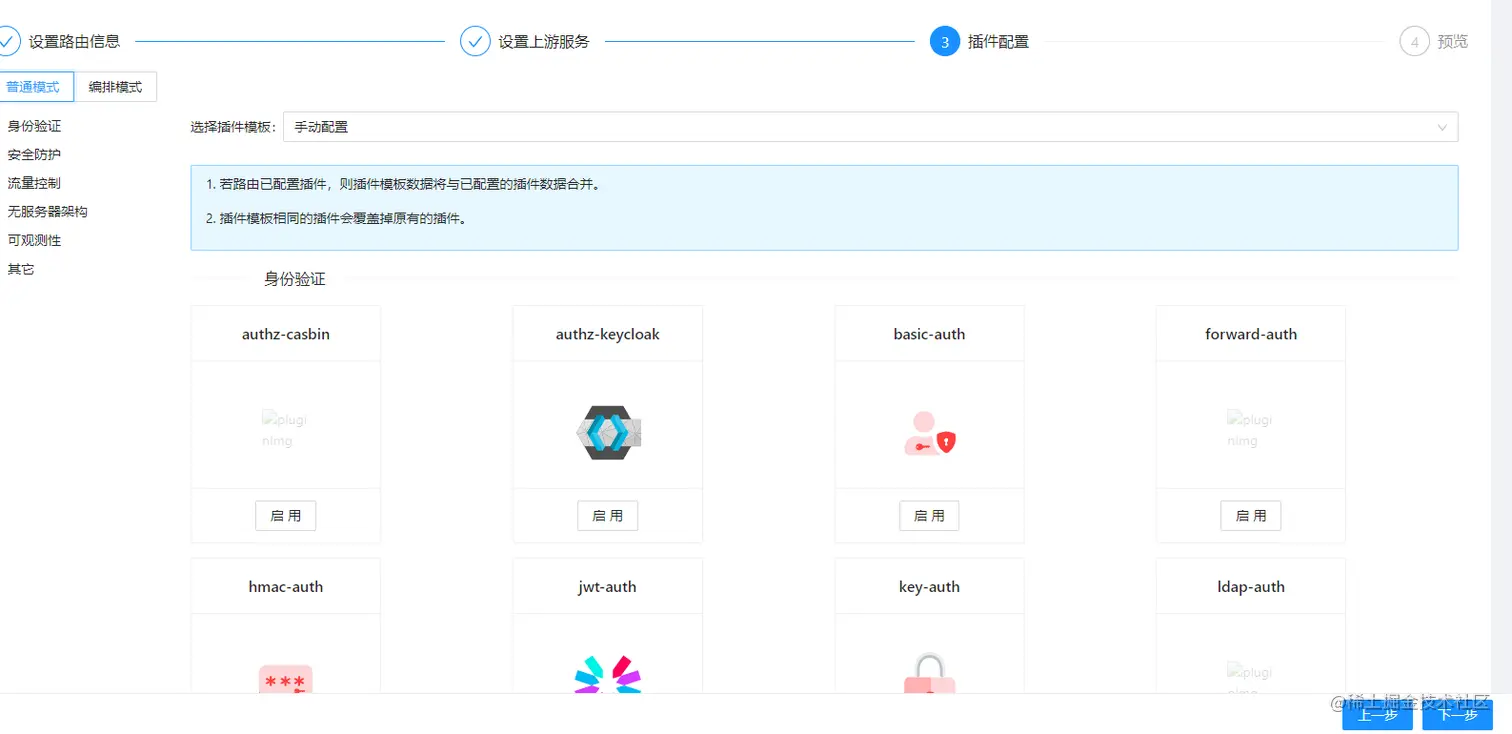Proceed with the 下一步 button
This screenshot has width=1512, height=734.
1457,714
